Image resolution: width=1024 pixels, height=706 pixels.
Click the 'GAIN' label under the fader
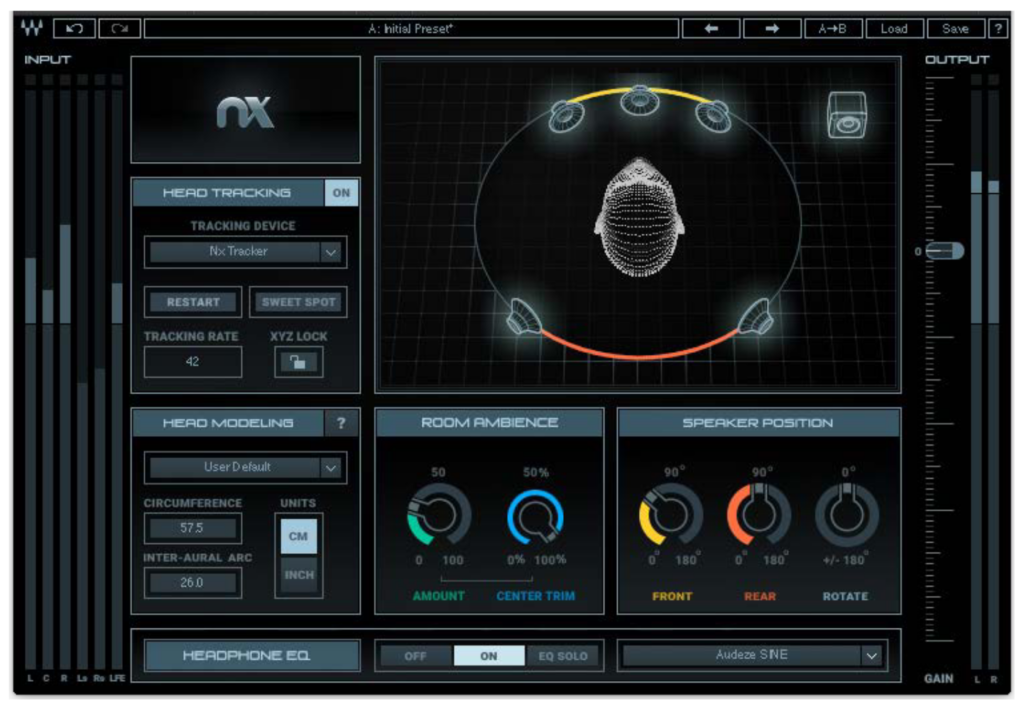tap(938, 679)
